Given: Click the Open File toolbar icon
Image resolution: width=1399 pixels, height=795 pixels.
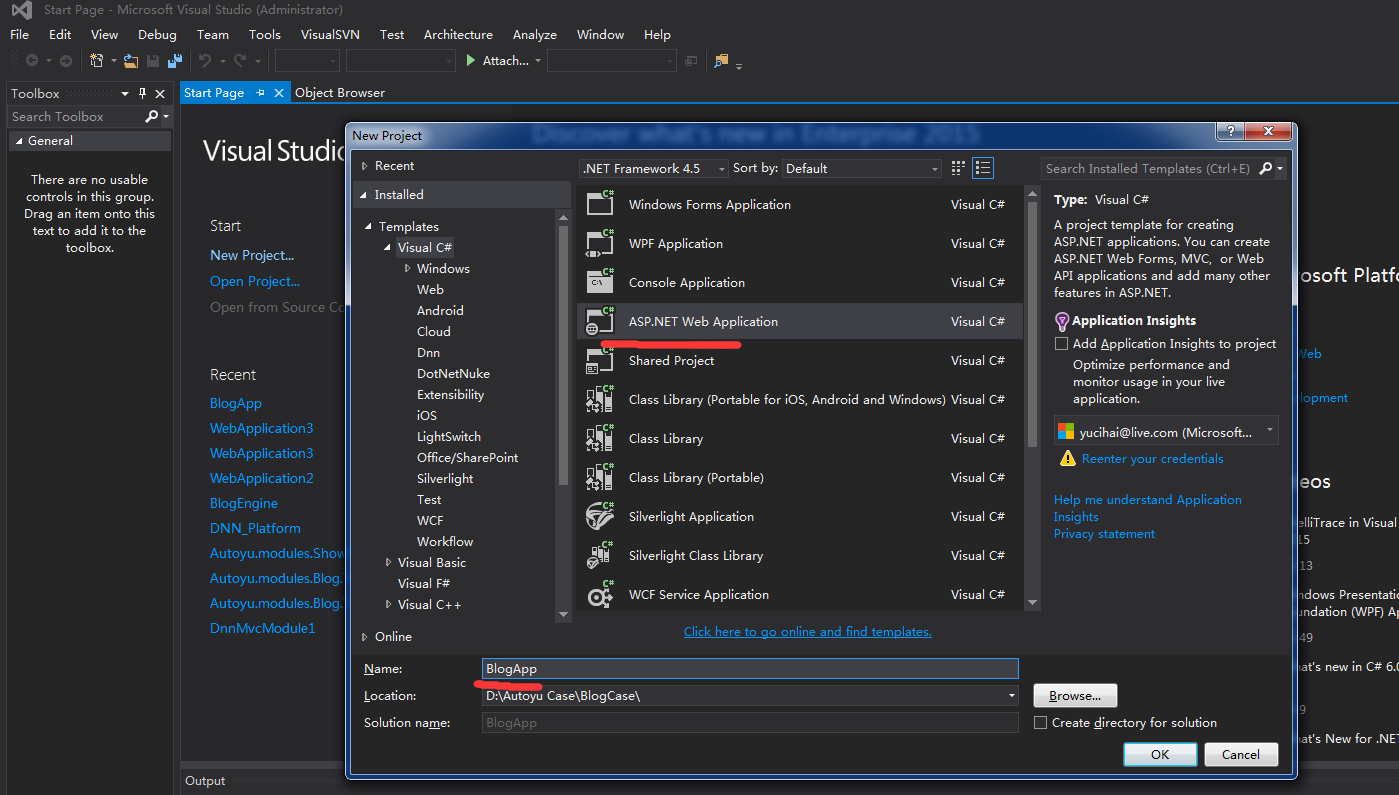Looking at the screenshot, I should 131,61.
